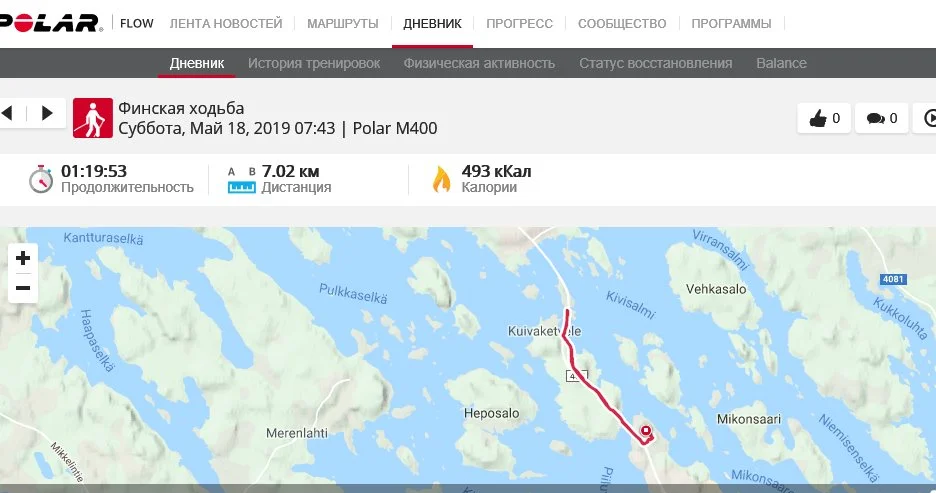Open ПРОГРЕСС menu item
The width and height of the screenshot is (936, 493).
click(519, 23)
